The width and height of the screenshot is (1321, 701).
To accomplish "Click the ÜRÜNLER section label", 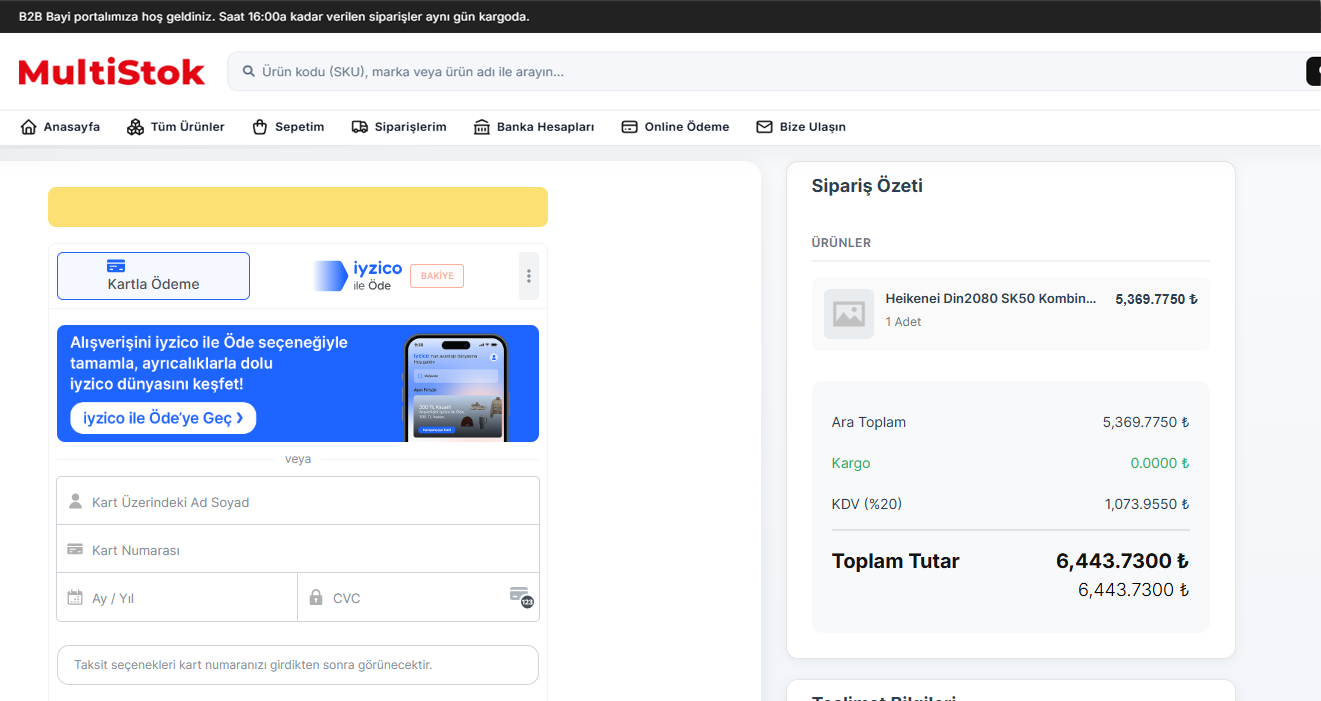I will coord(841,243).
